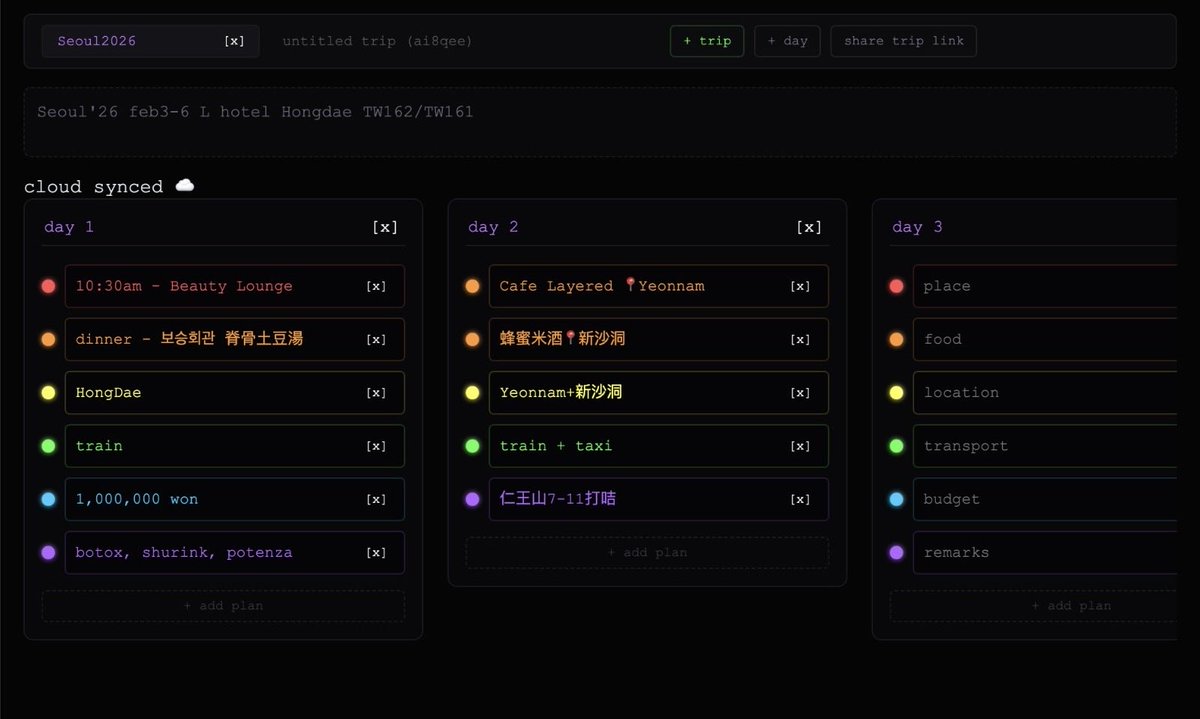
Task: Focus the day 3 remarks field
Action: point(1045,552)
